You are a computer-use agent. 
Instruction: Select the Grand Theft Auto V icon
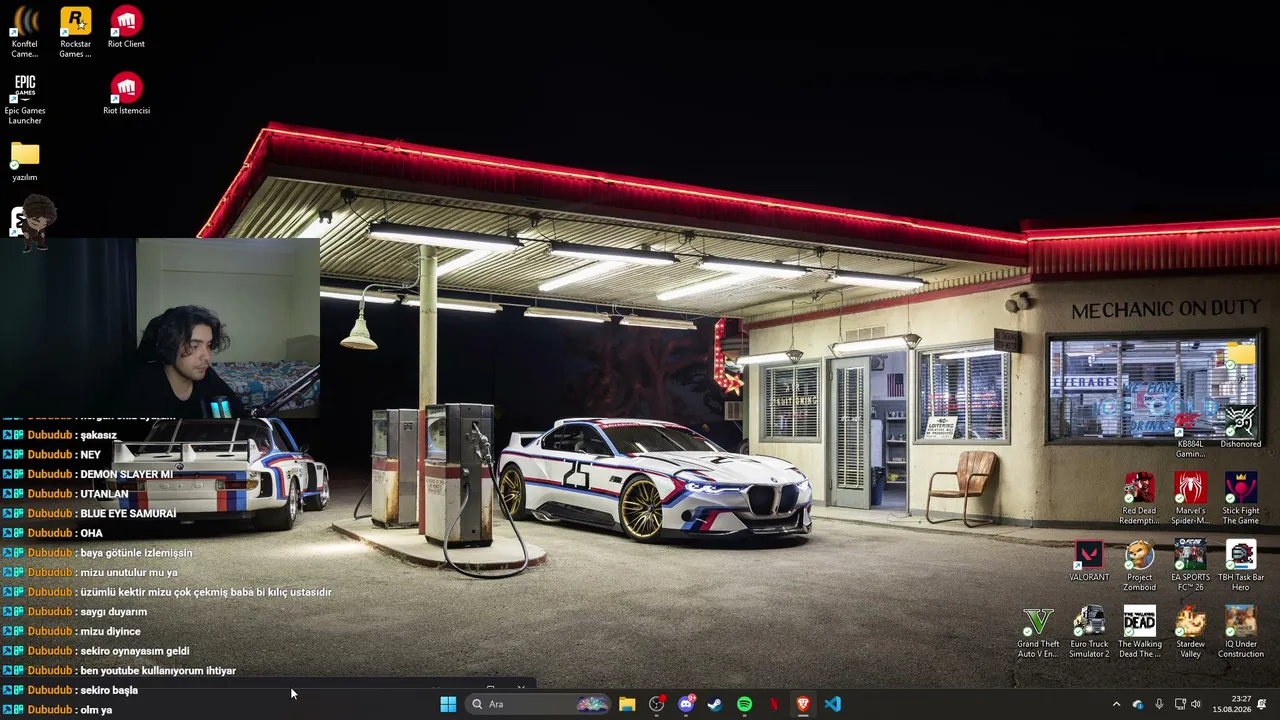tap(1038, 633)
